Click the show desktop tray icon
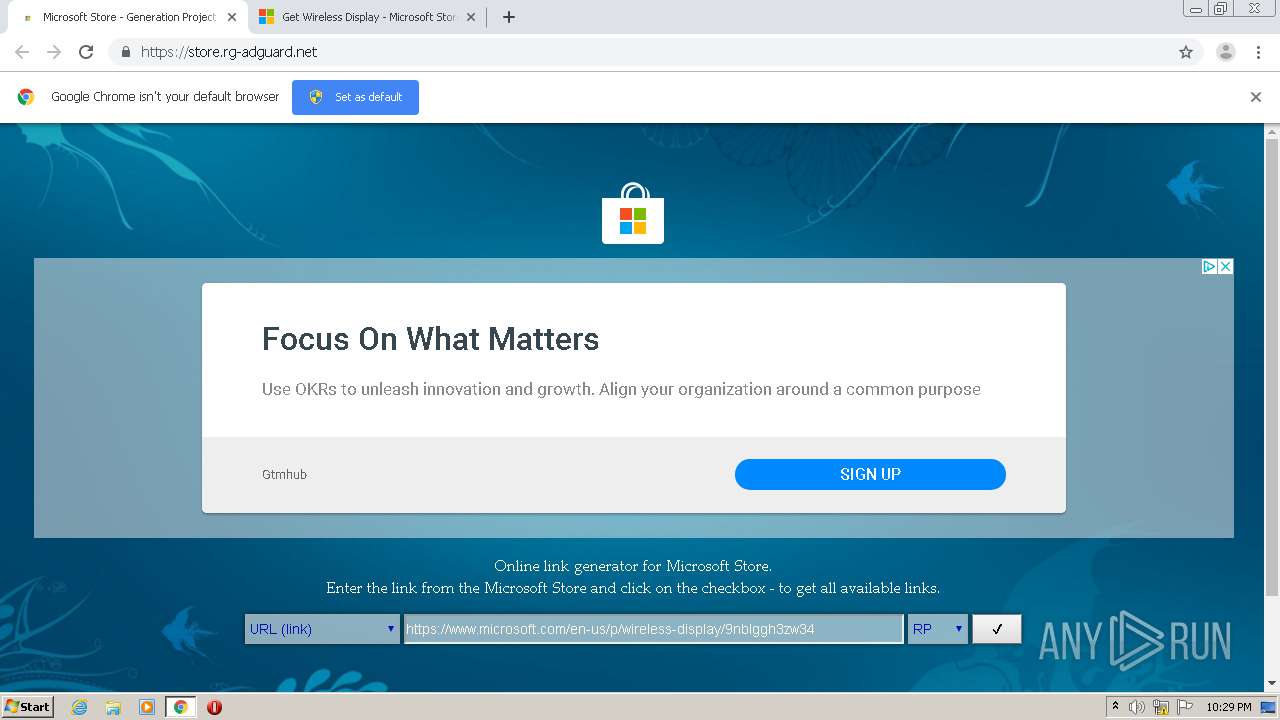1280x720 pixels. tap(1268, 707)
